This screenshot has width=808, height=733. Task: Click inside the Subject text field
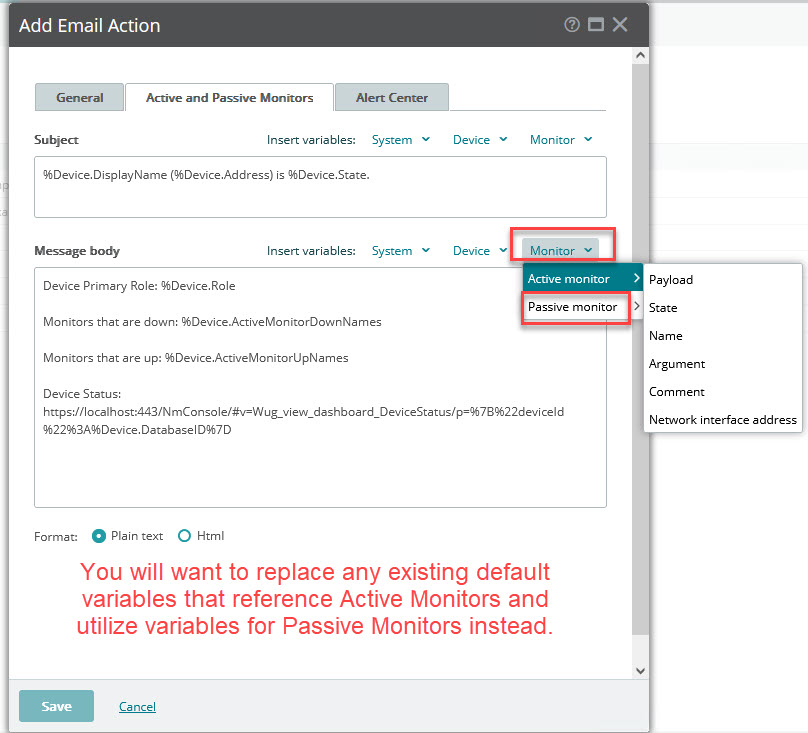click(320, 185)
